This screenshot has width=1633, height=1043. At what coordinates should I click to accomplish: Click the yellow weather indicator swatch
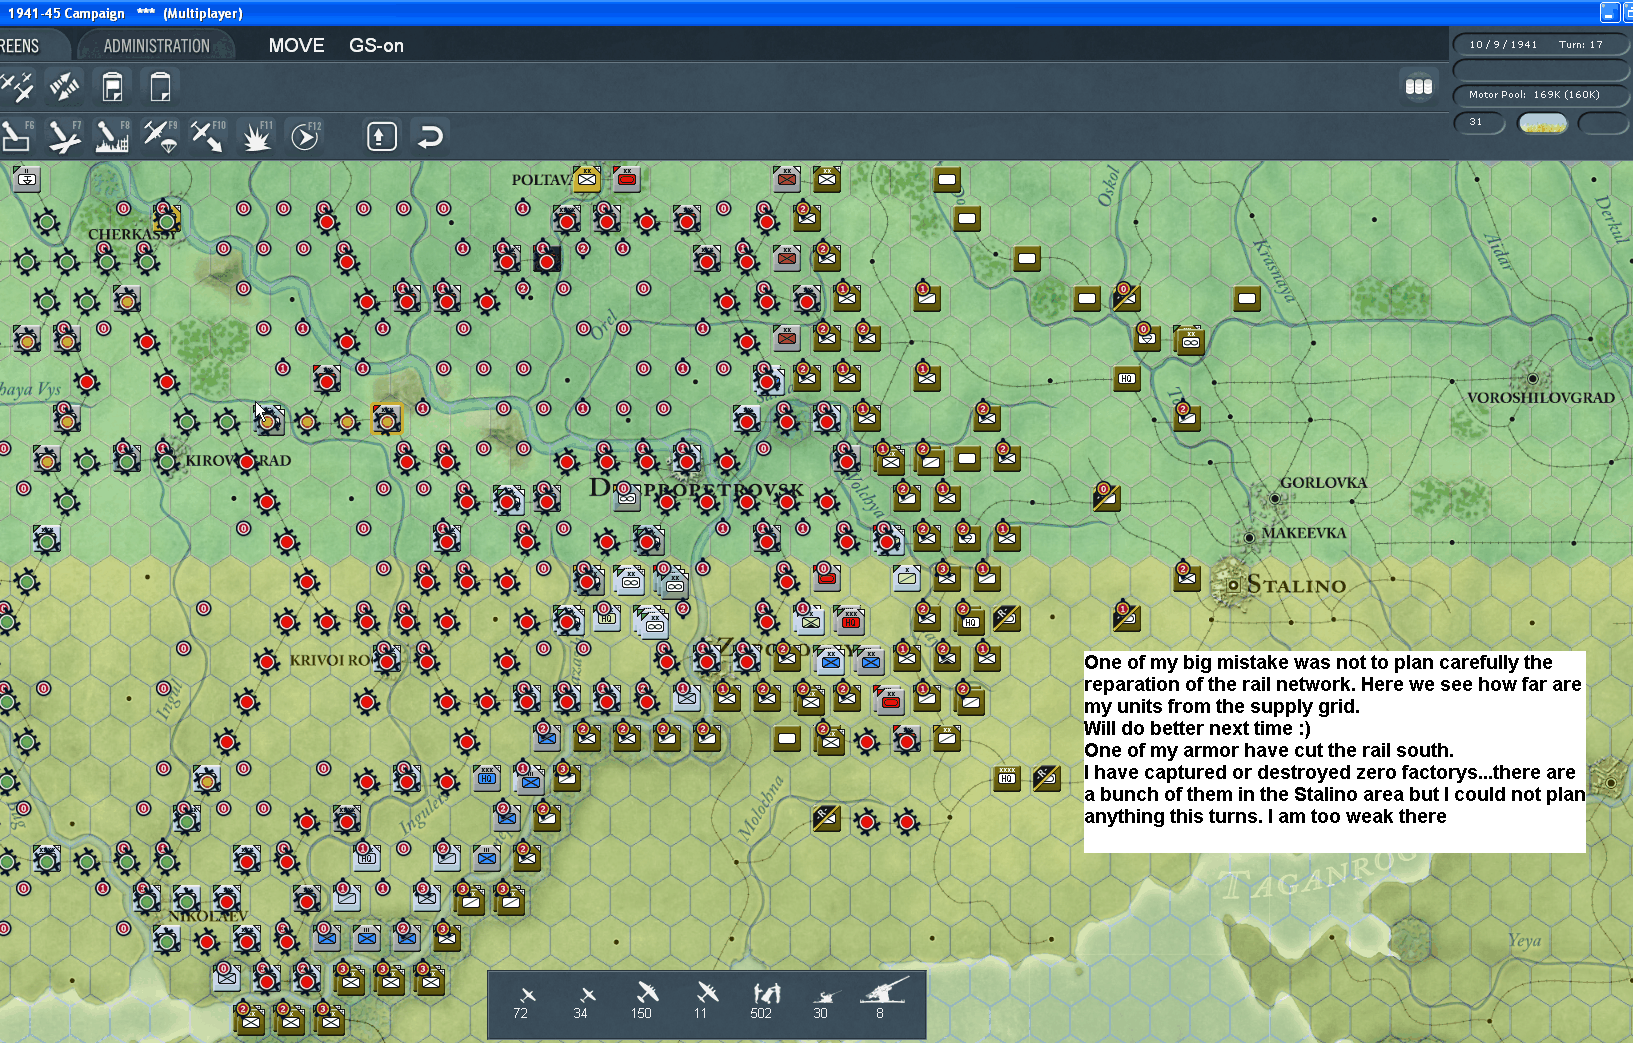point(1543,123)
